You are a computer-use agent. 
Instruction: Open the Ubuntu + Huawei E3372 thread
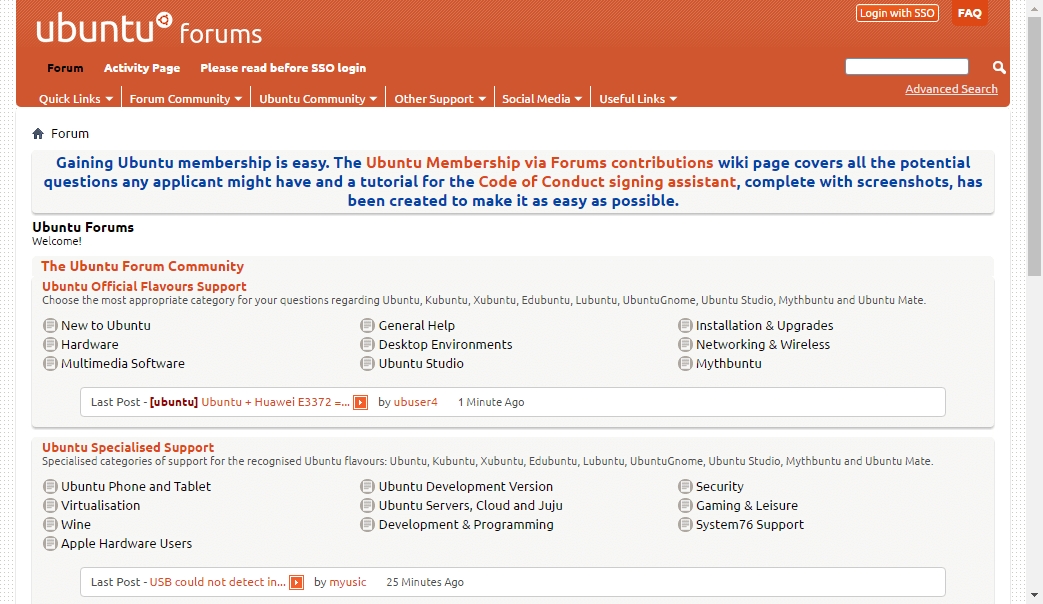click(275, 402)
